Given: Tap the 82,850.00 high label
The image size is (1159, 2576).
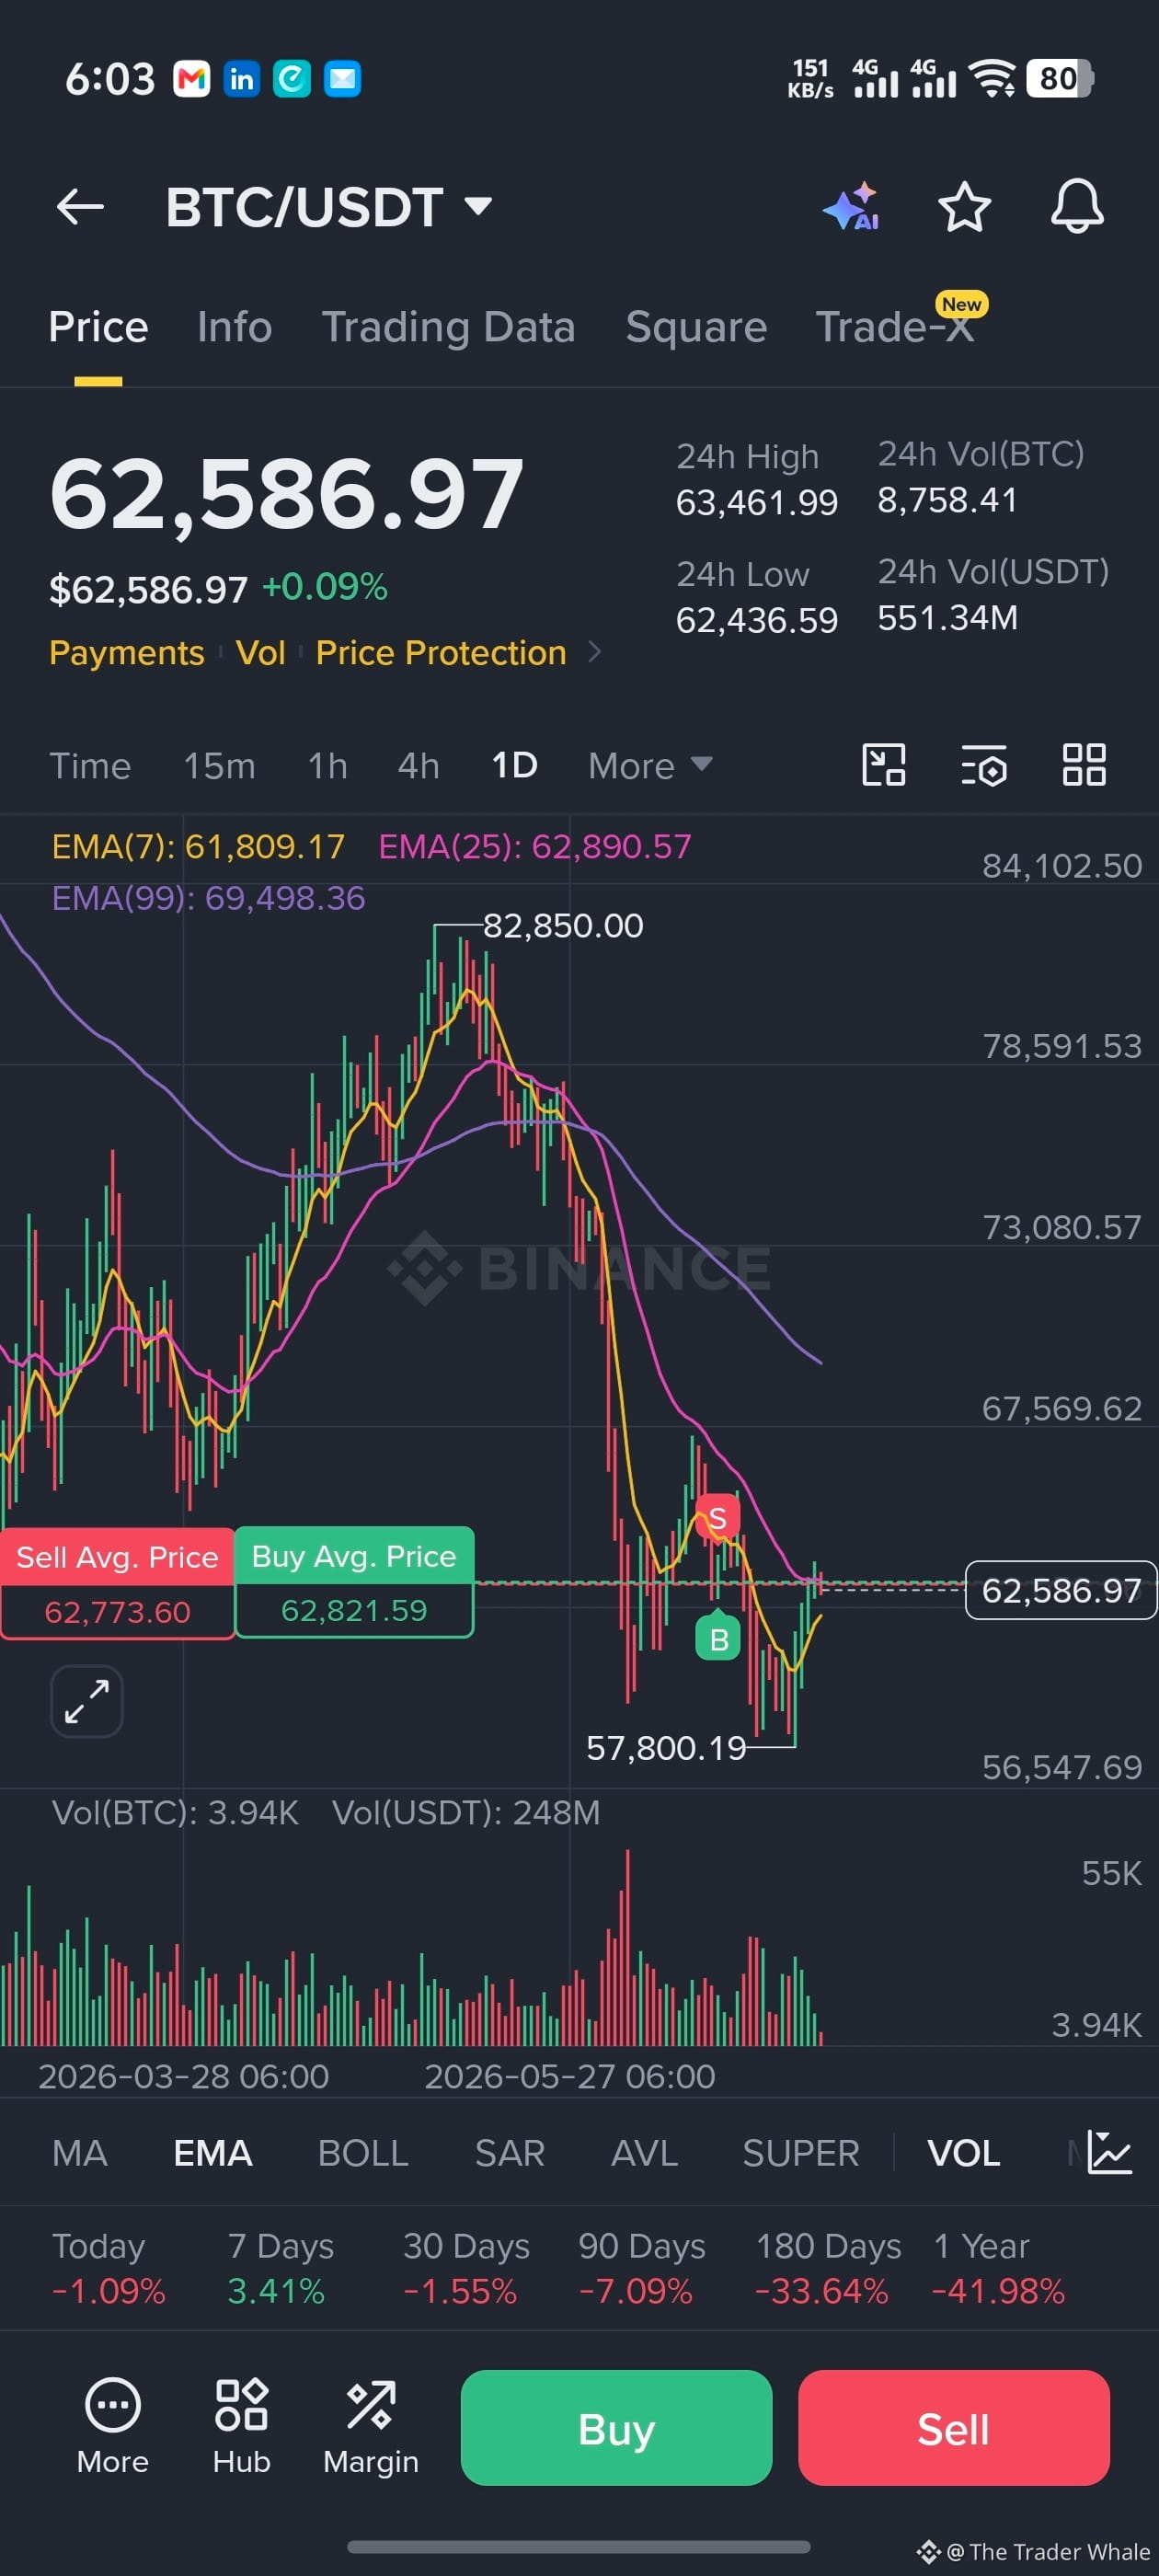Looking at the screenshot, I should pos(563,925).
